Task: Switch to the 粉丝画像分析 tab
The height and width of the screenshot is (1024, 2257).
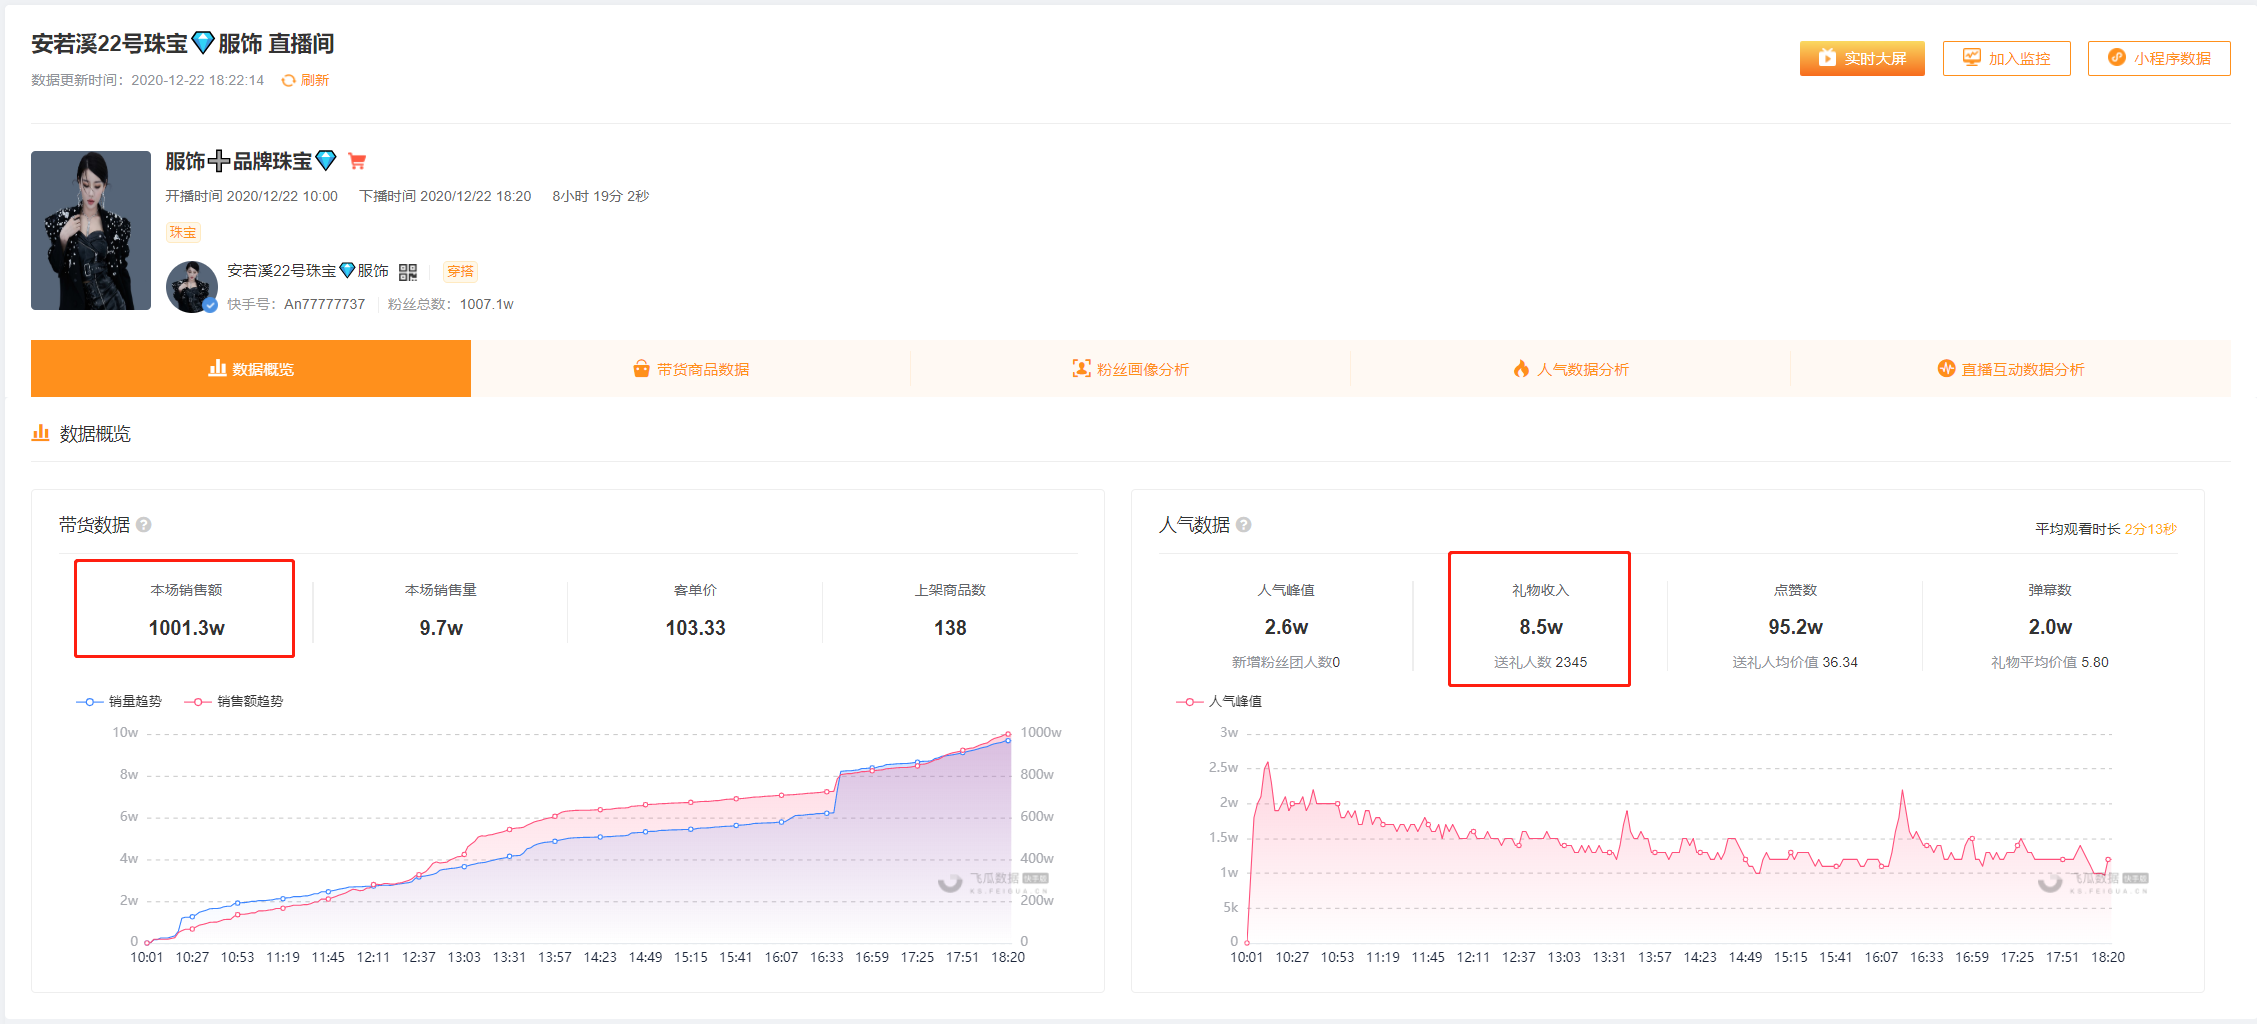Action: point(1131,369)
